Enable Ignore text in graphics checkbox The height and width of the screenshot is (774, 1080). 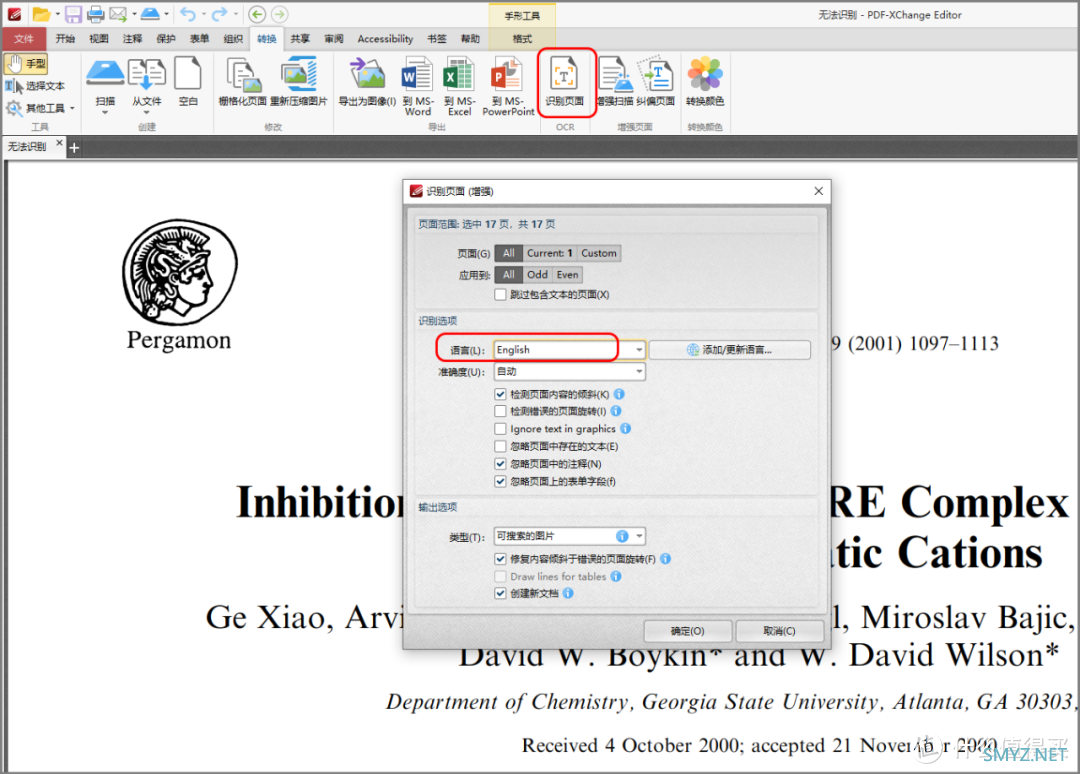pyautogui.click(x=501, y=429)
